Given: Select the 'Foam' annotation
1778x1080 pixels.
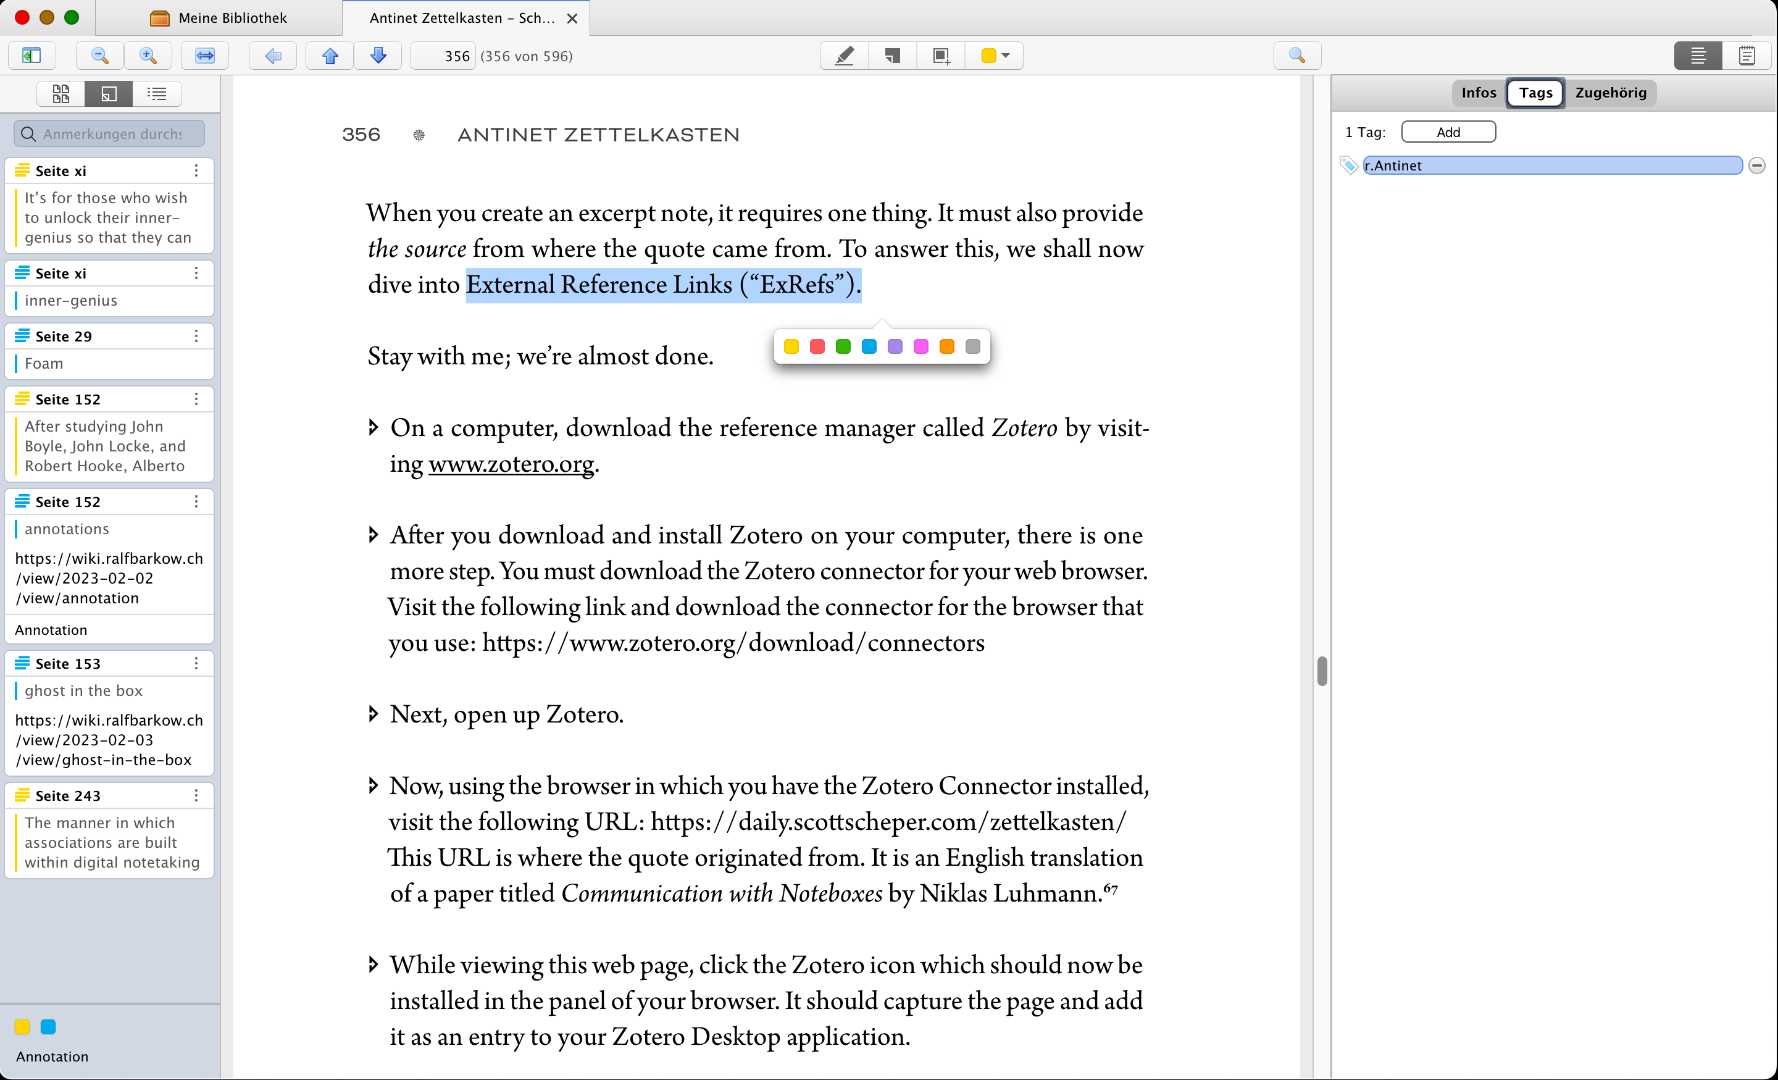Looking at the screenshot, I should click(44, 364).
